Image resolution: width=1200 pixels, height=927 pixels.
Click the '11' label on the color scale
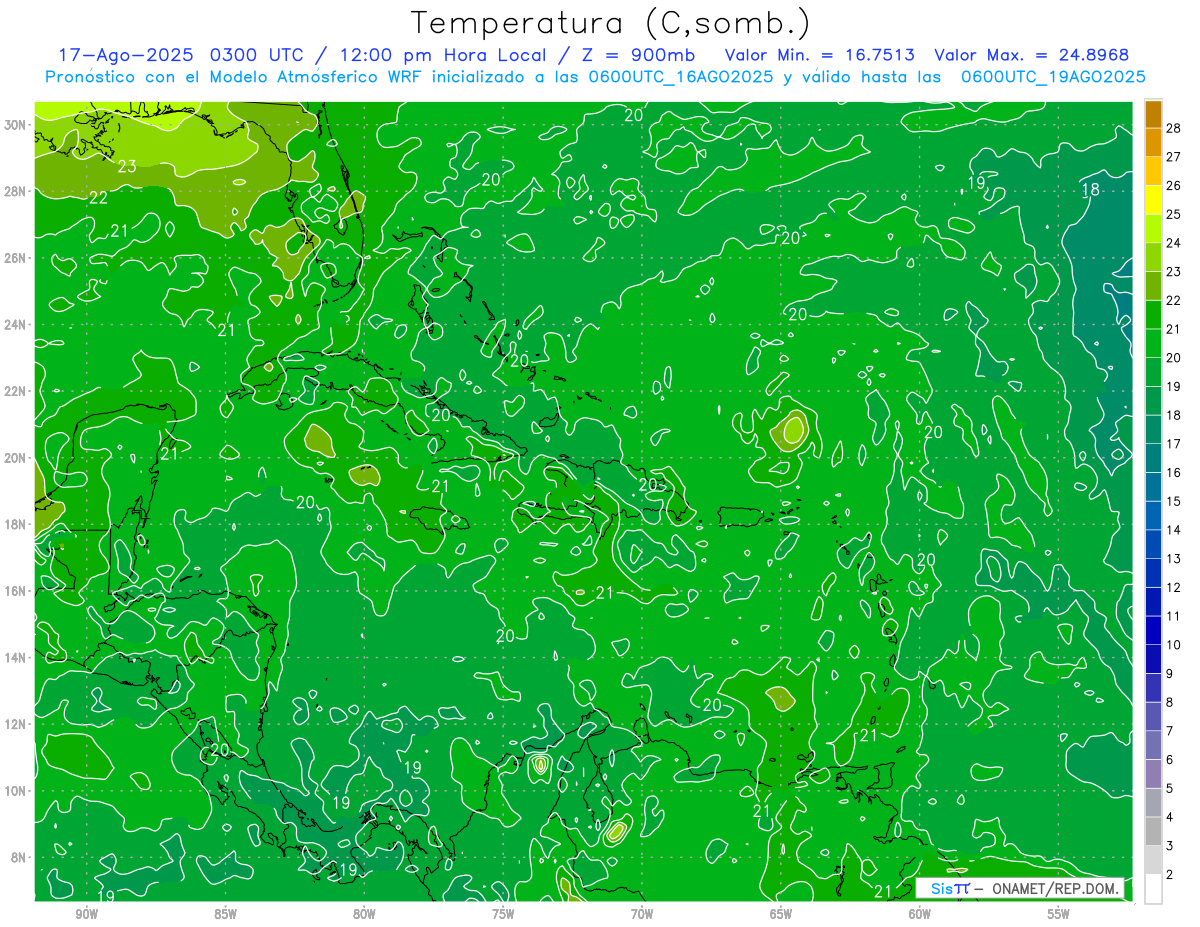pyautogui.click(x=1174, y=616)
